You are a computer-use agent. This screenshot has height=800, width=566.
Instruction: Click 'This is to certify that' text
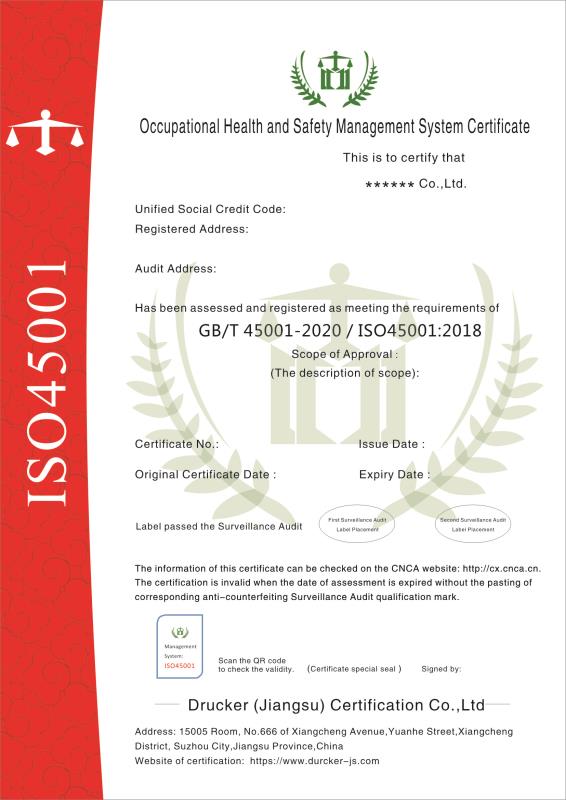click(x=404, y=158)
